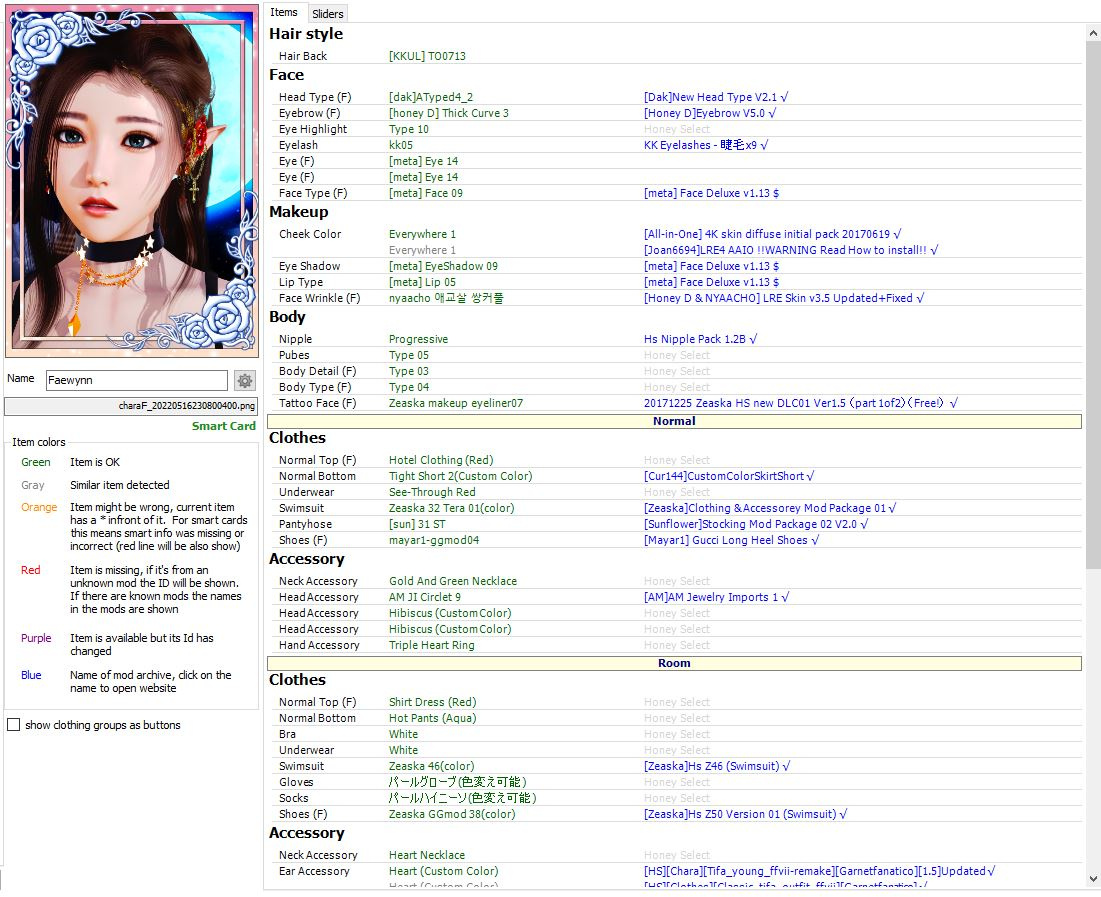1101x897 pixels.
Task: Select Gold And Green Necklace accessory
Action: coord(453,581)
